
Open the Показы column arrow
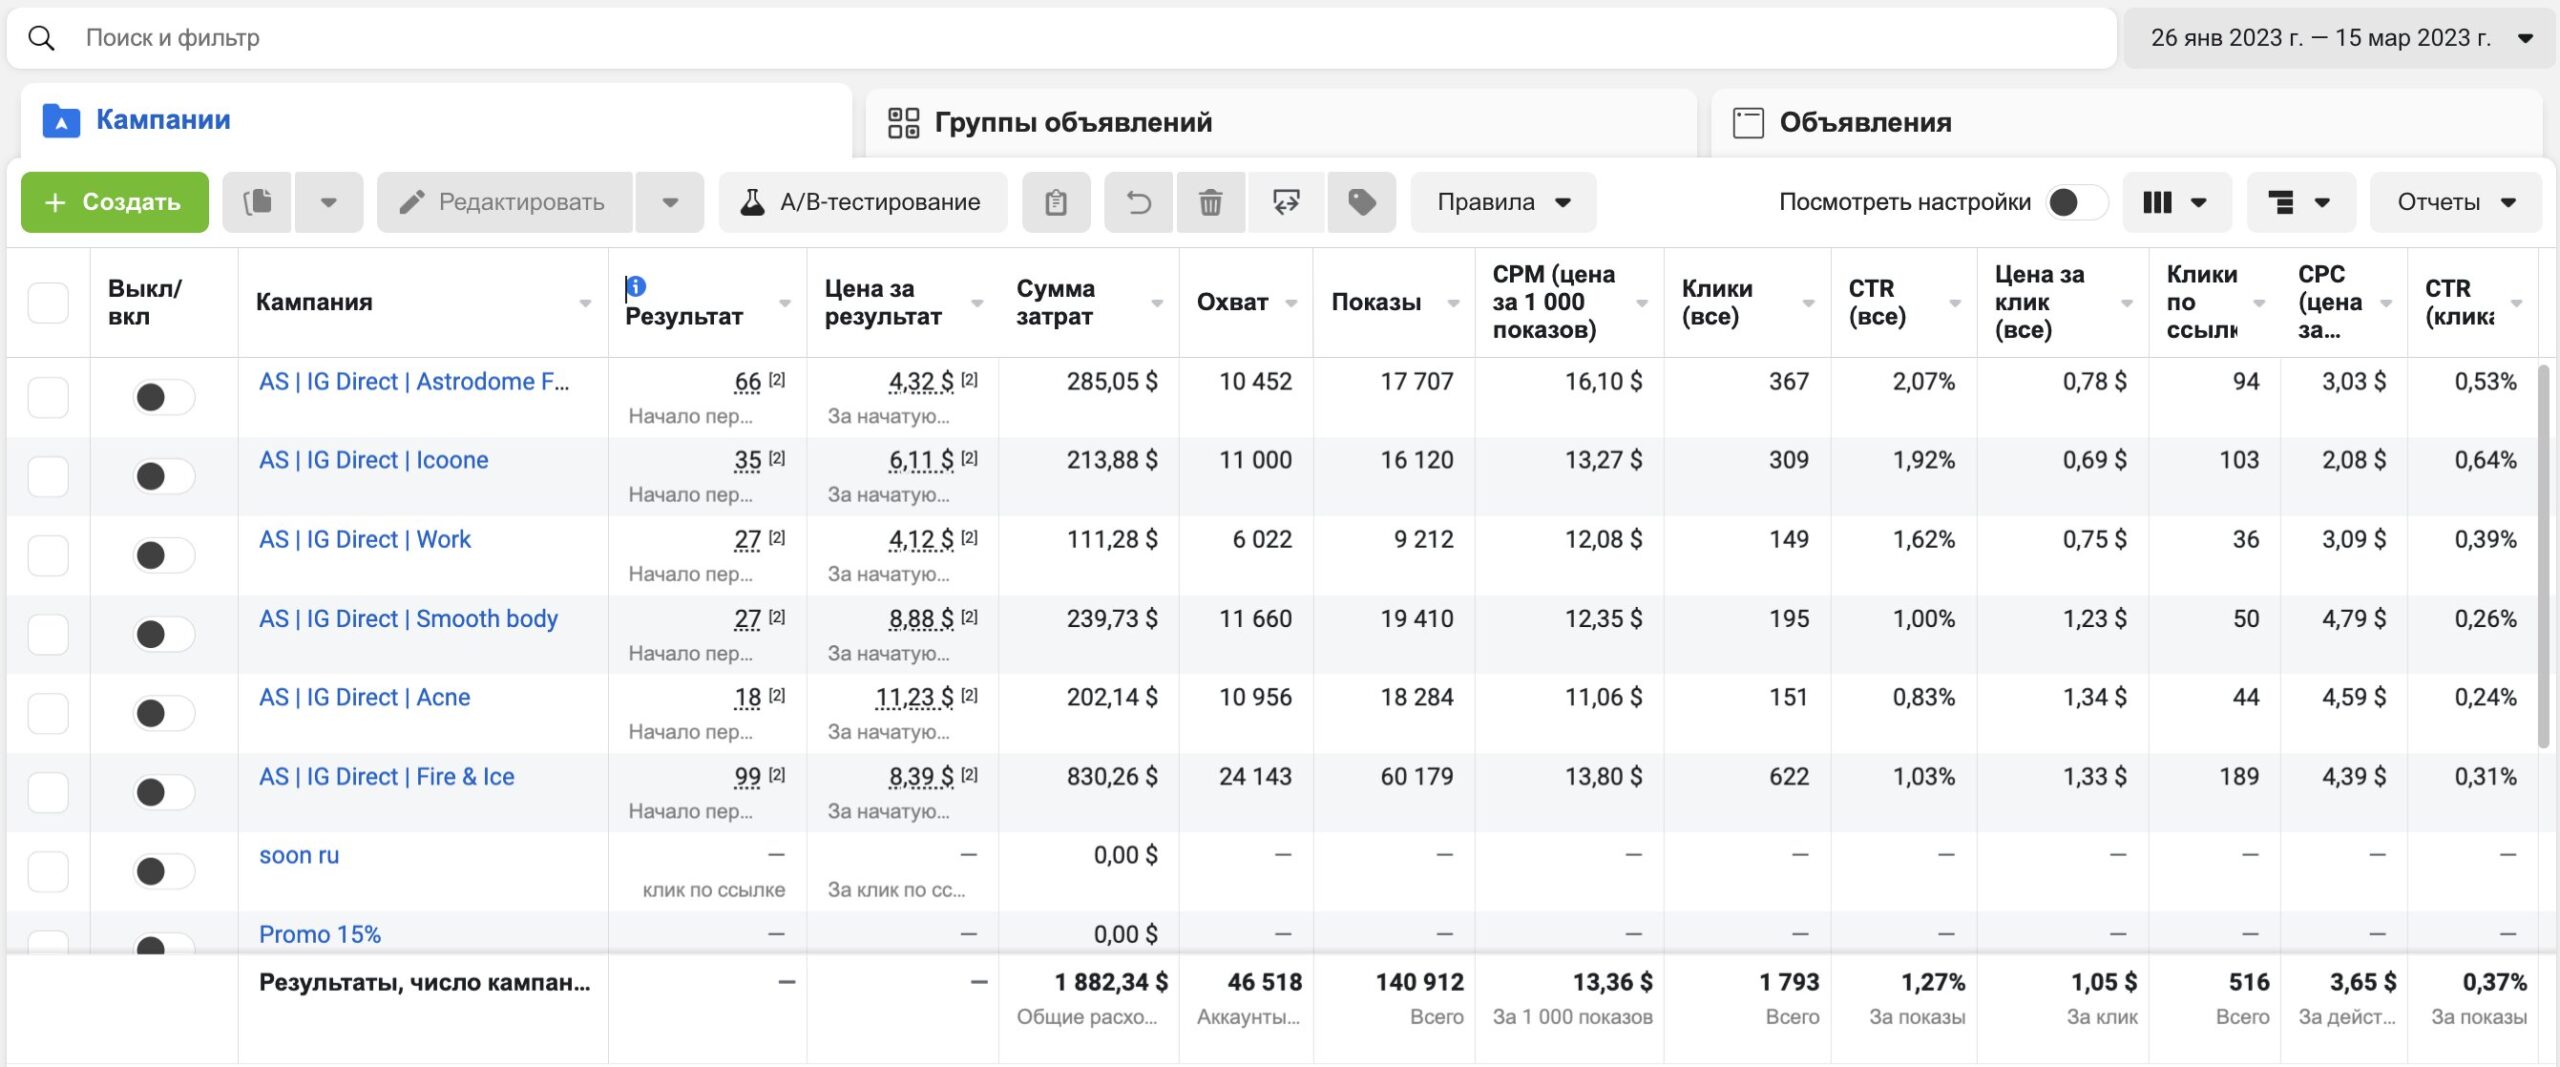[x=1453, y=303]
